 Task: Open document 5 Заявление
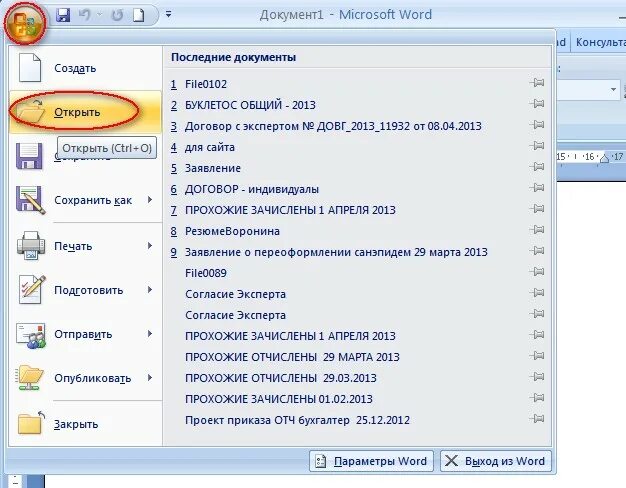[x=212, y=168]
